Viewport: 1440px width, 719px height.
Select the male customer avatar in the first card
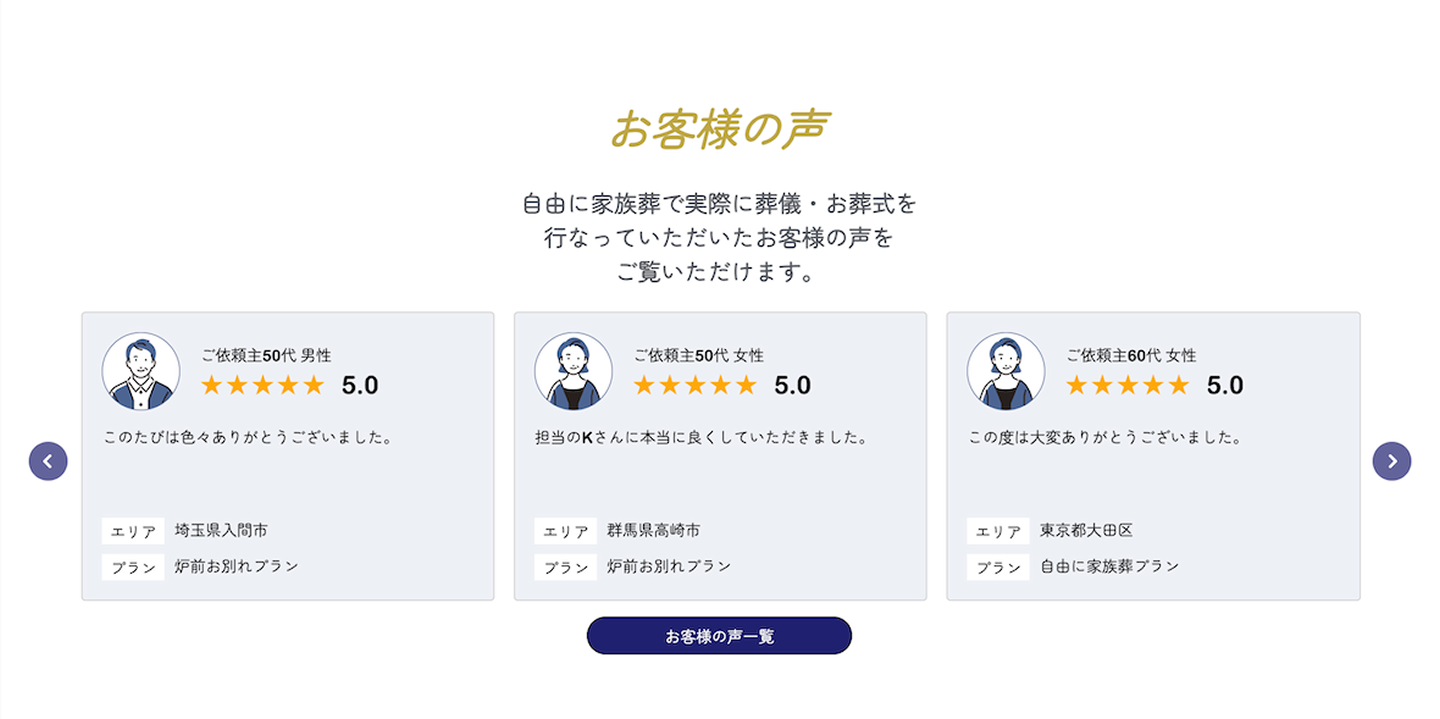pos(140,370)
